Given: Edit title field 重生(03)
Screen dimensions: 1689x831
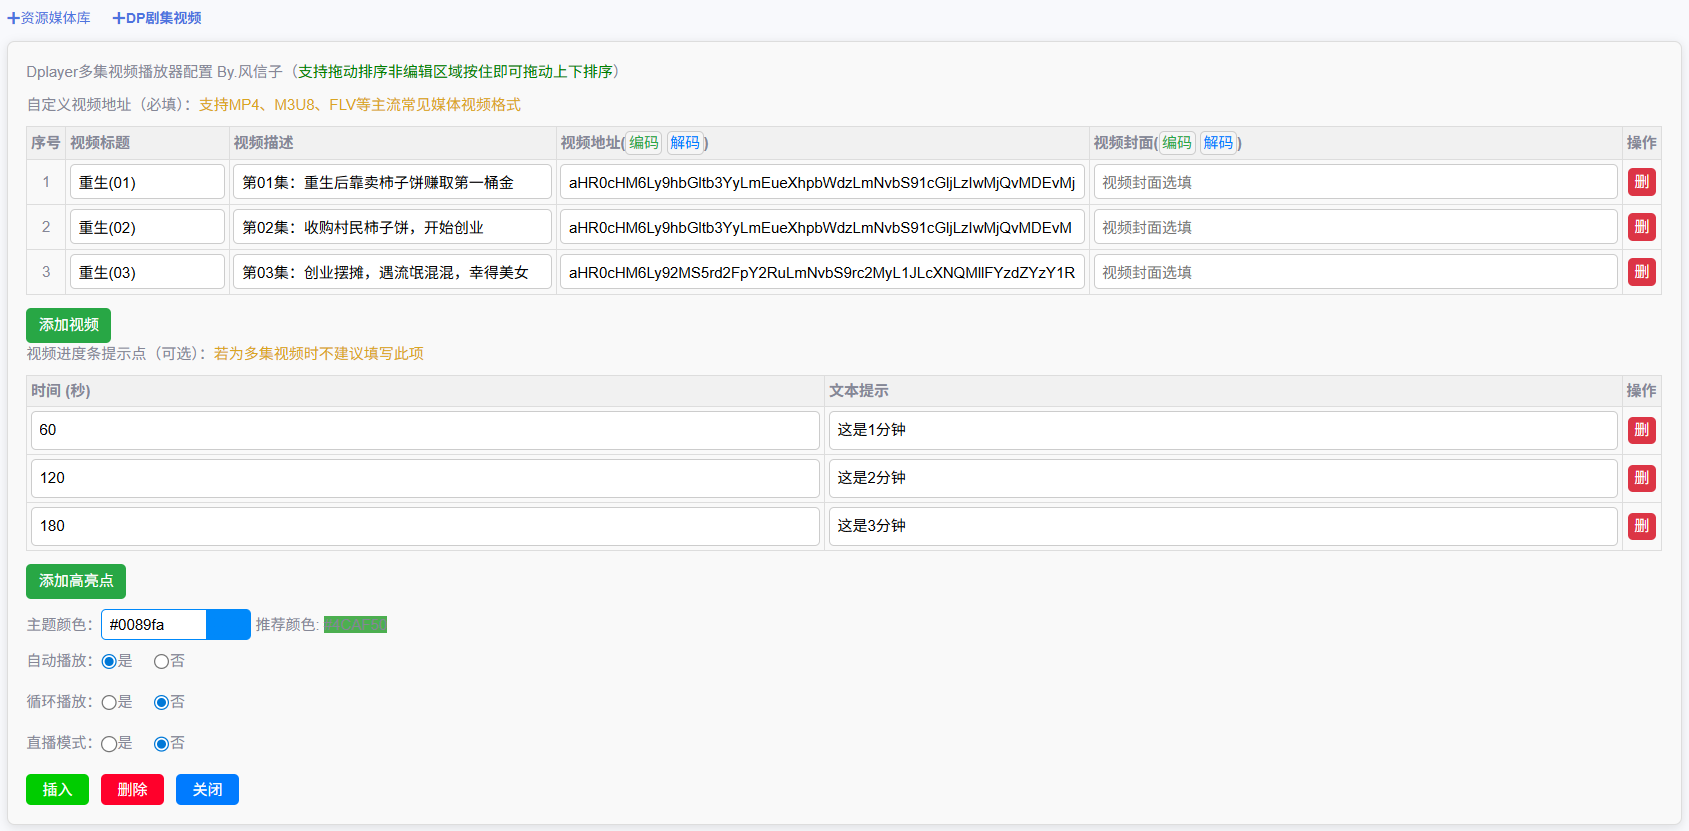Looking at the screenshot, I should coord(147,272).
